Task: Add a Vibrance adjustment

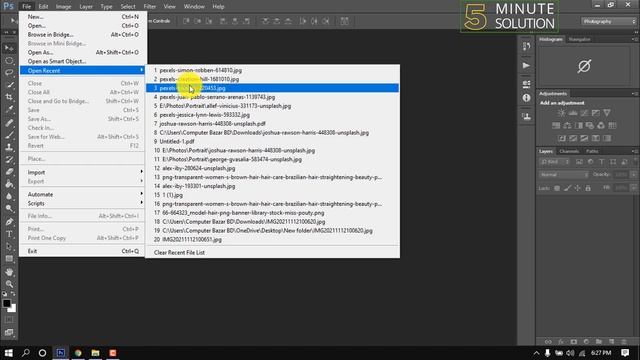Action: click(x=607, y=113)
